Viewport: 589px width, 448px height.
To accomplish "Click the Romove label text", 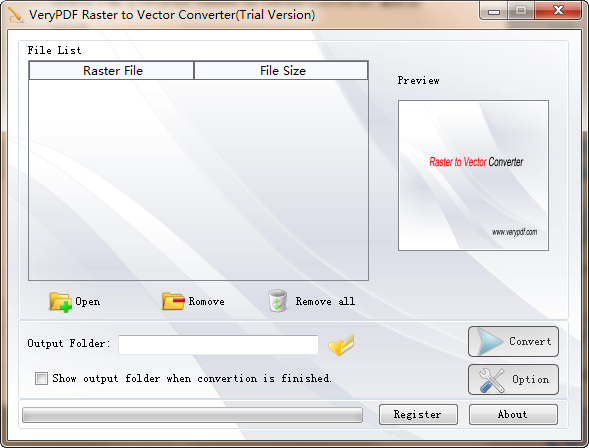I will [x=206, y=301].
